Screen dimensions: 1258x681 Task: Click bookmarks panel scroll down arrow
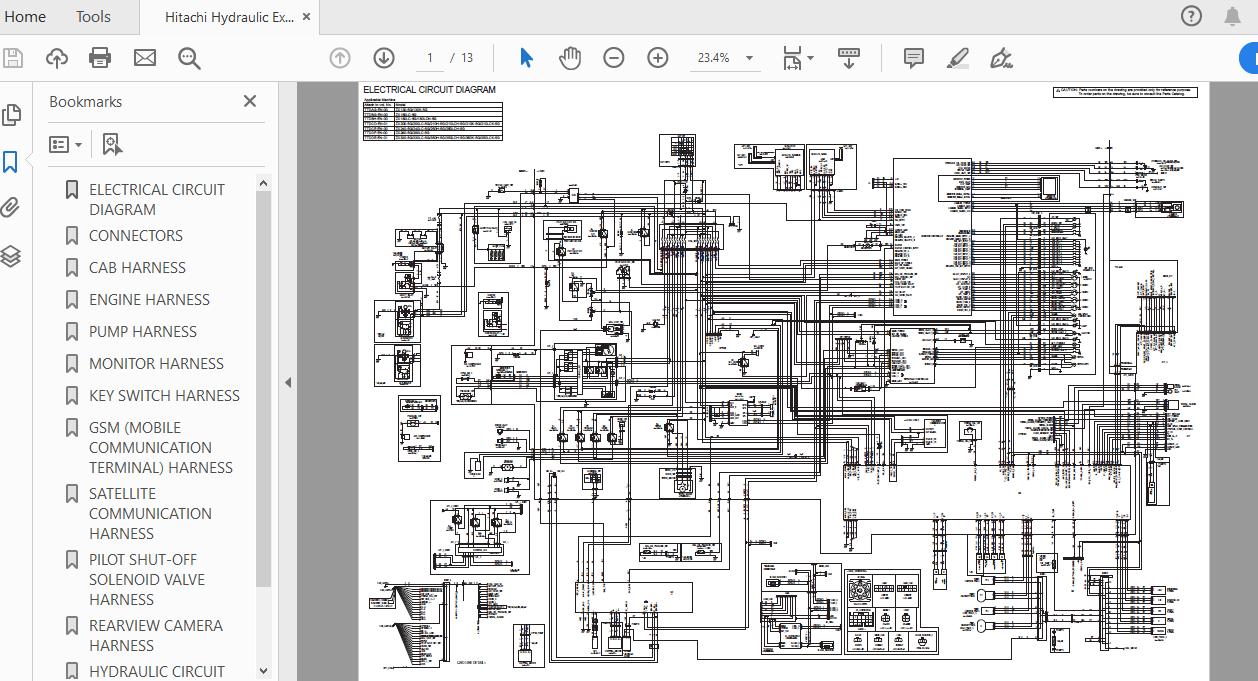pos(264,671)
